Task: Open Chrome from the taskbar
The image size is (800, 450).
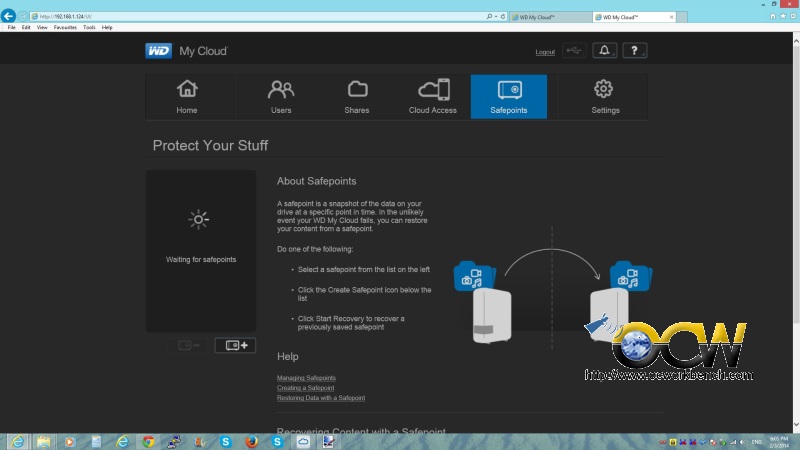Action: tap(148, 441)
